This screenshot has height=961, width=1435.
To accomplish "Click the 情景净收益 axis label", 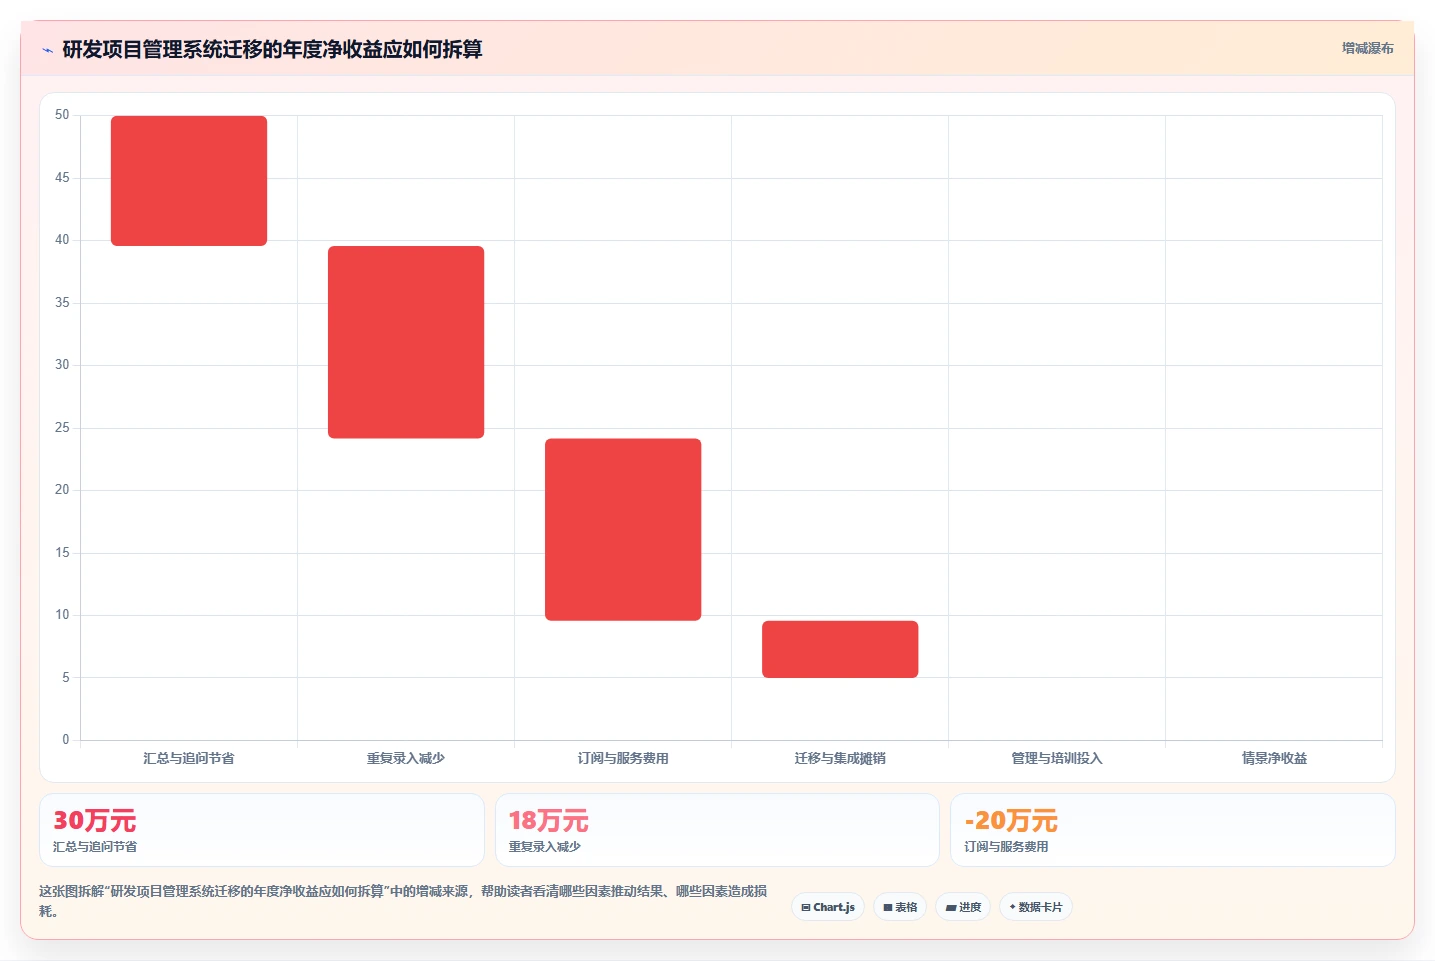I will click(1274, 758).
